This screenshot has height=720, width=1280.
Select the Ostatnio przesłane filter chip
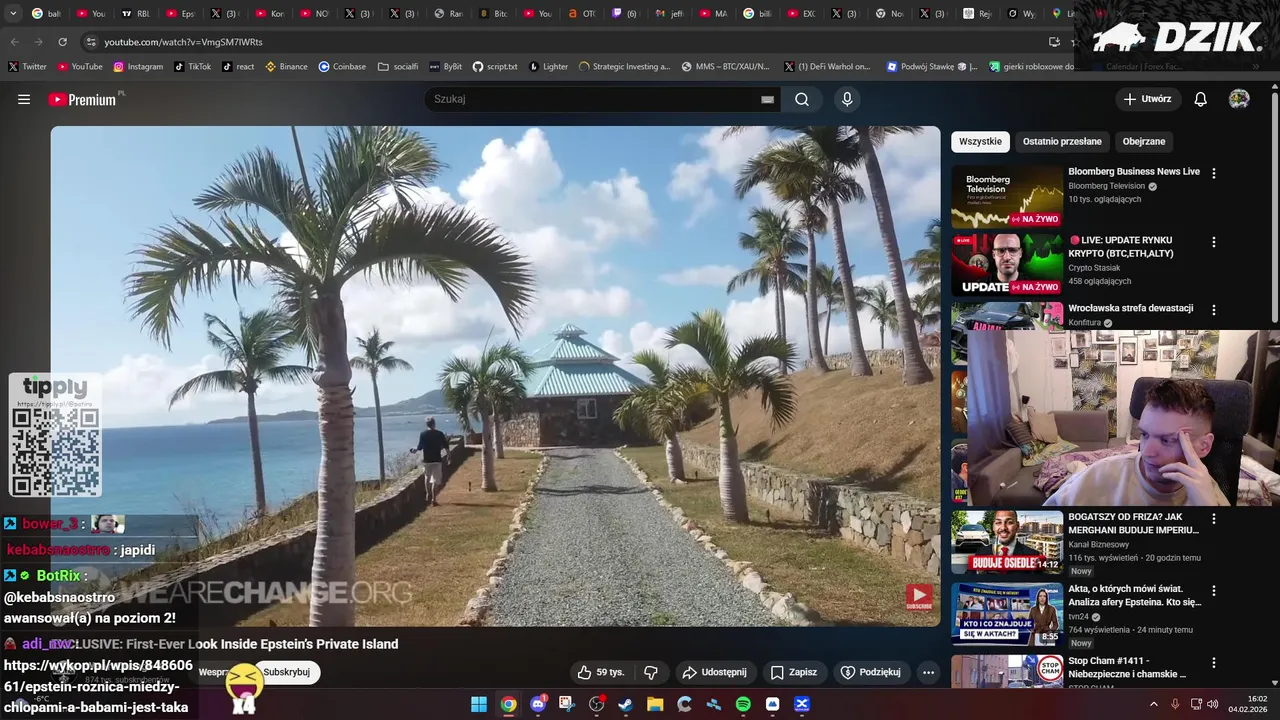click(1062, 141)
